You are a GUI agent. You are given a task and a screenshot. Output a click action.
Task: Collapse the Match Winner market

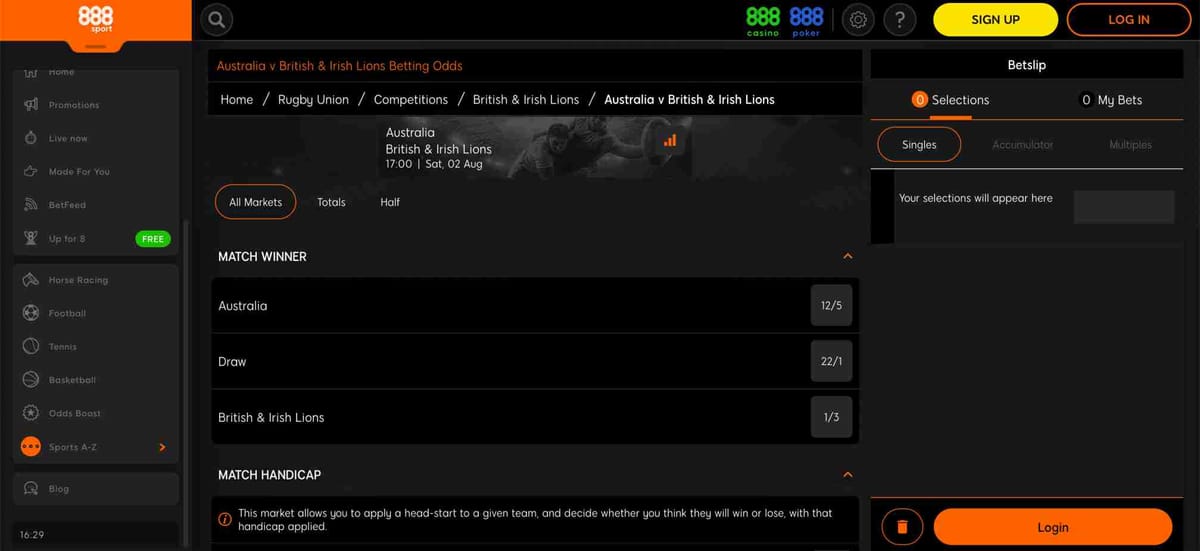coord(848,257)
